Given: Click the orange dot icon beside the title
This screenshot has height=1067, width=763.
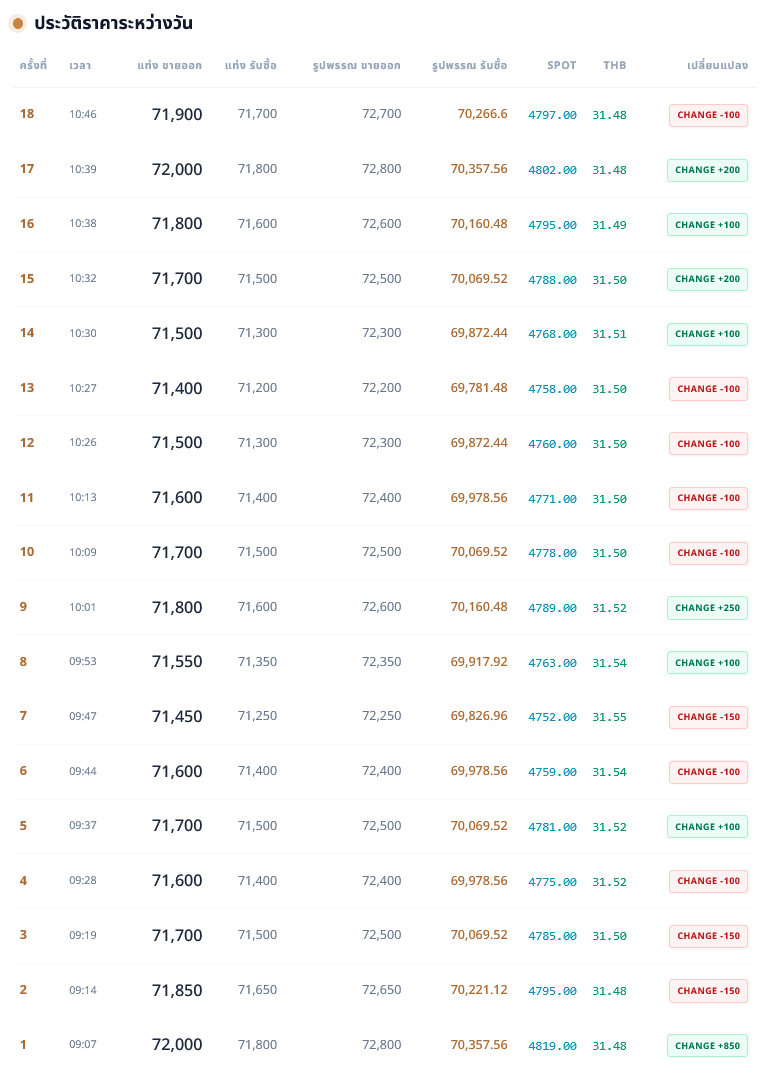Looking at the screenshot, I should tap(18, 23).
